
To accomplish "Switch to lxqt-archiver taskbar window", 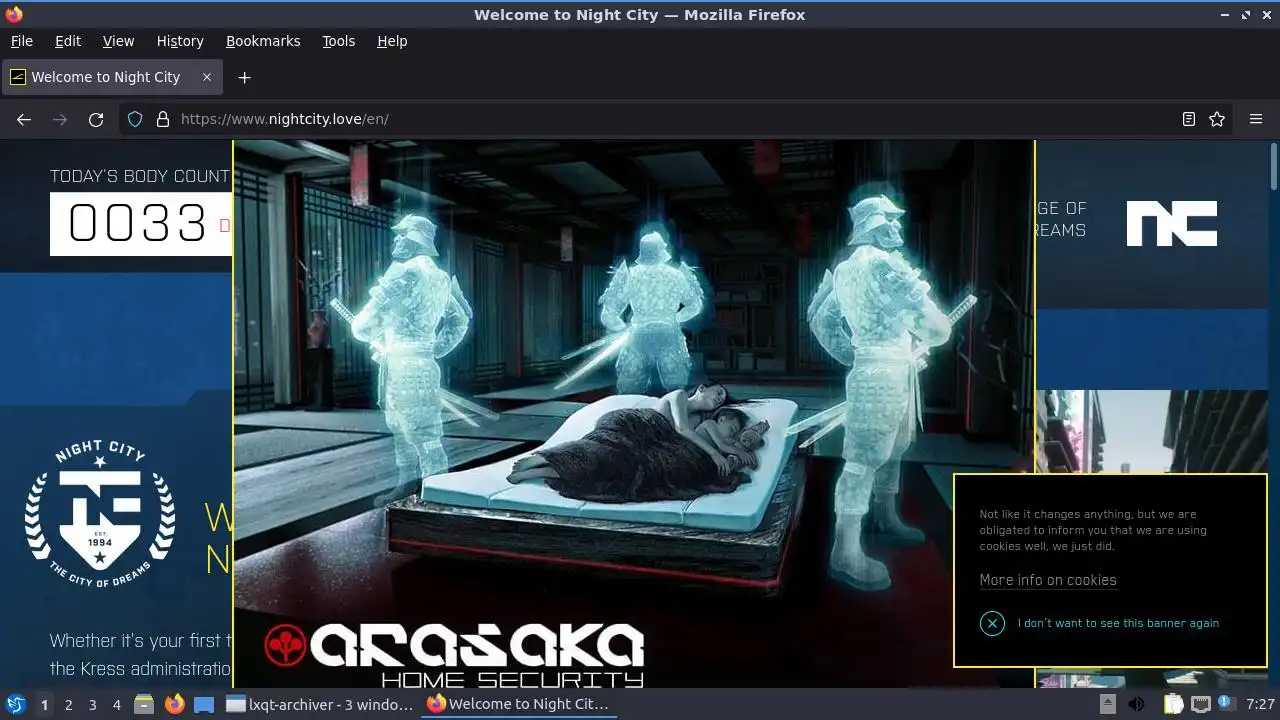I will tap(320, 704).
